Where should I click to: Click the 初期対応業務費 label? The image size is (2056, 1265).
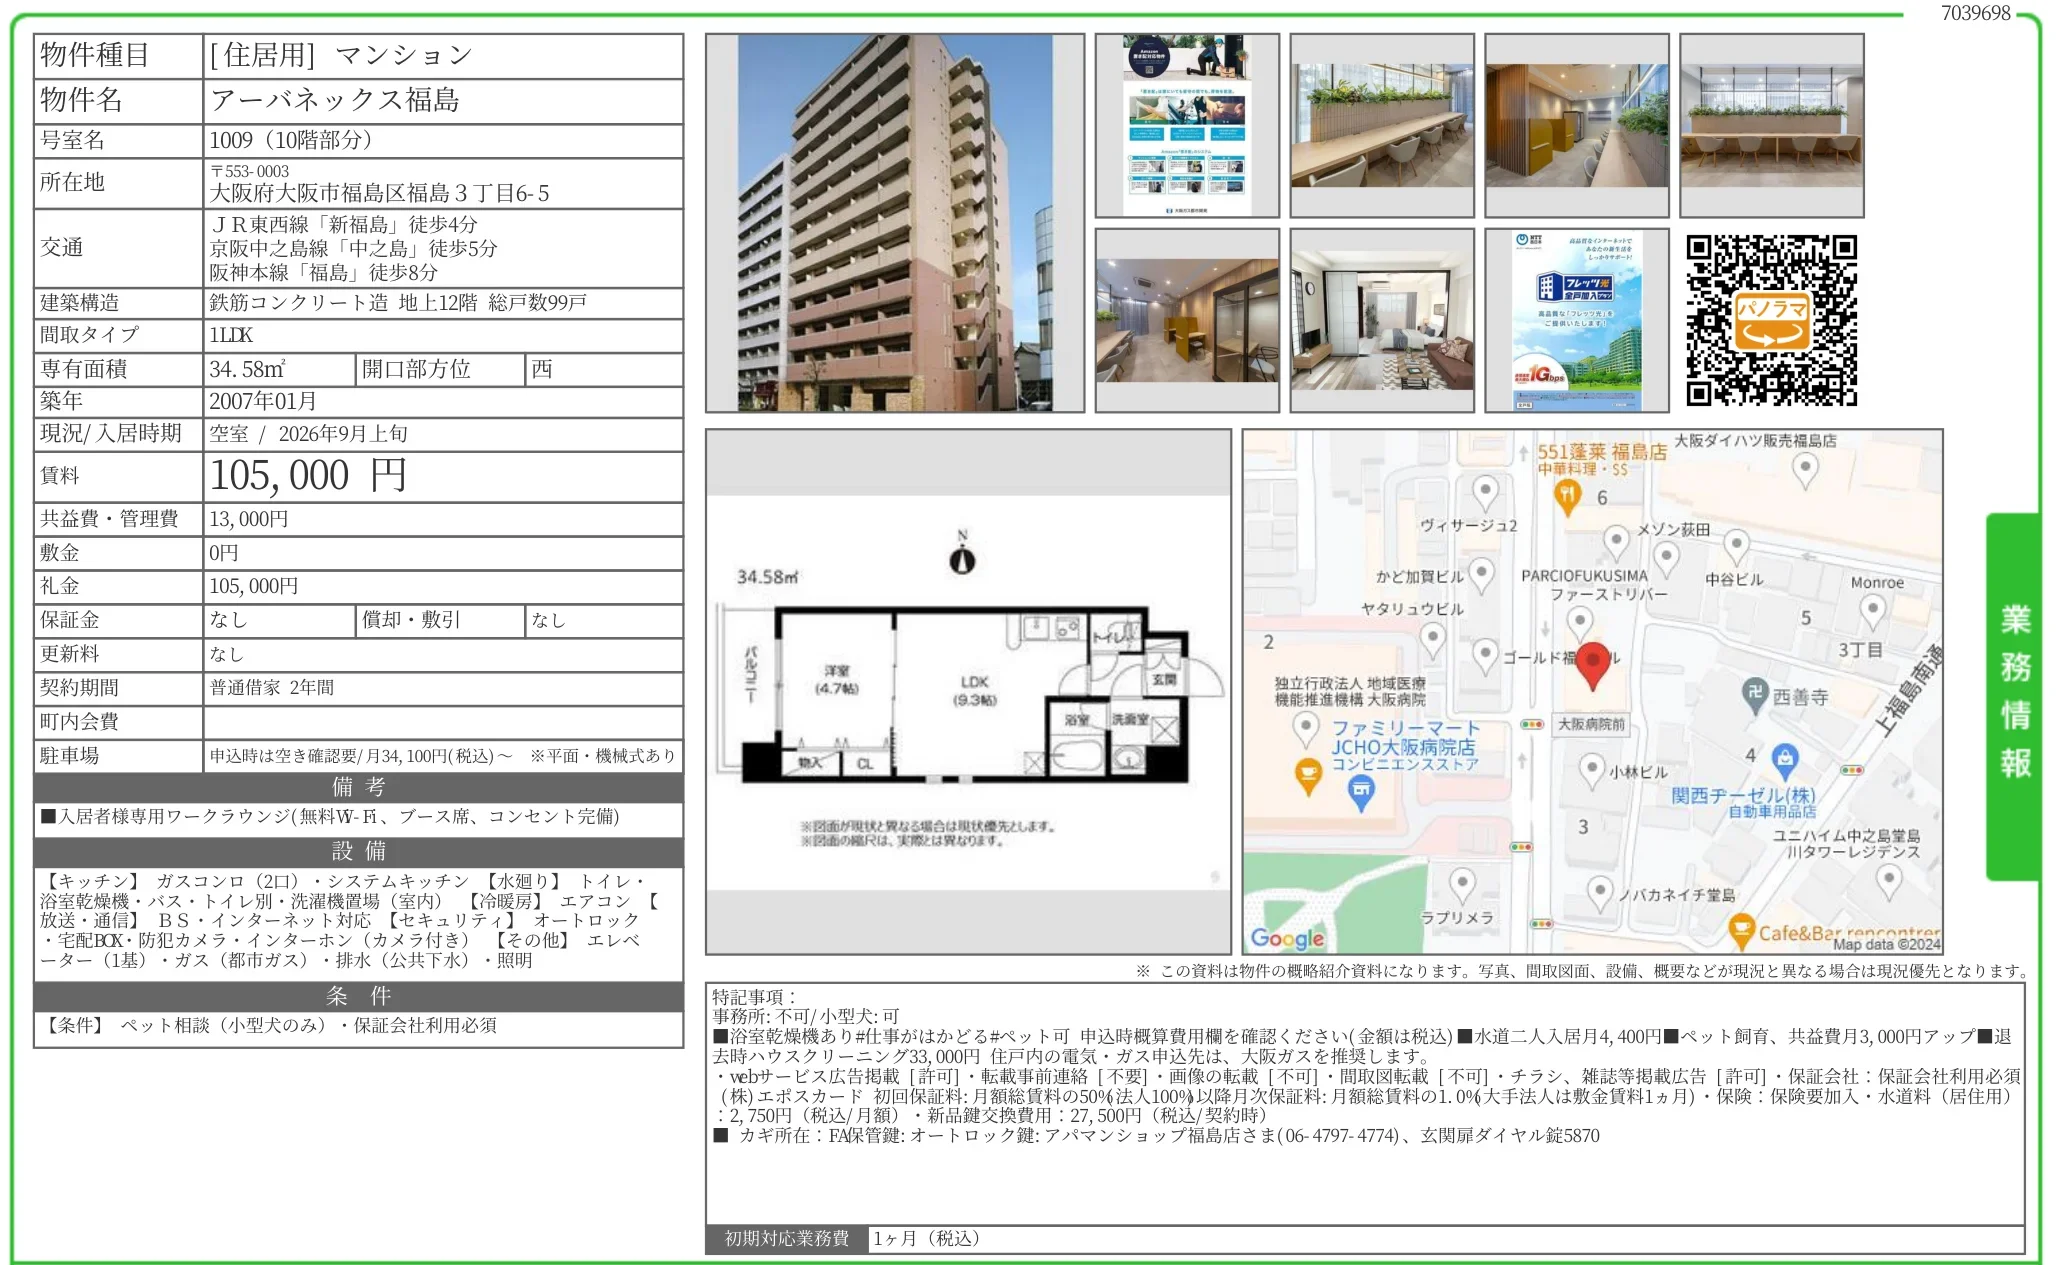787,1239
